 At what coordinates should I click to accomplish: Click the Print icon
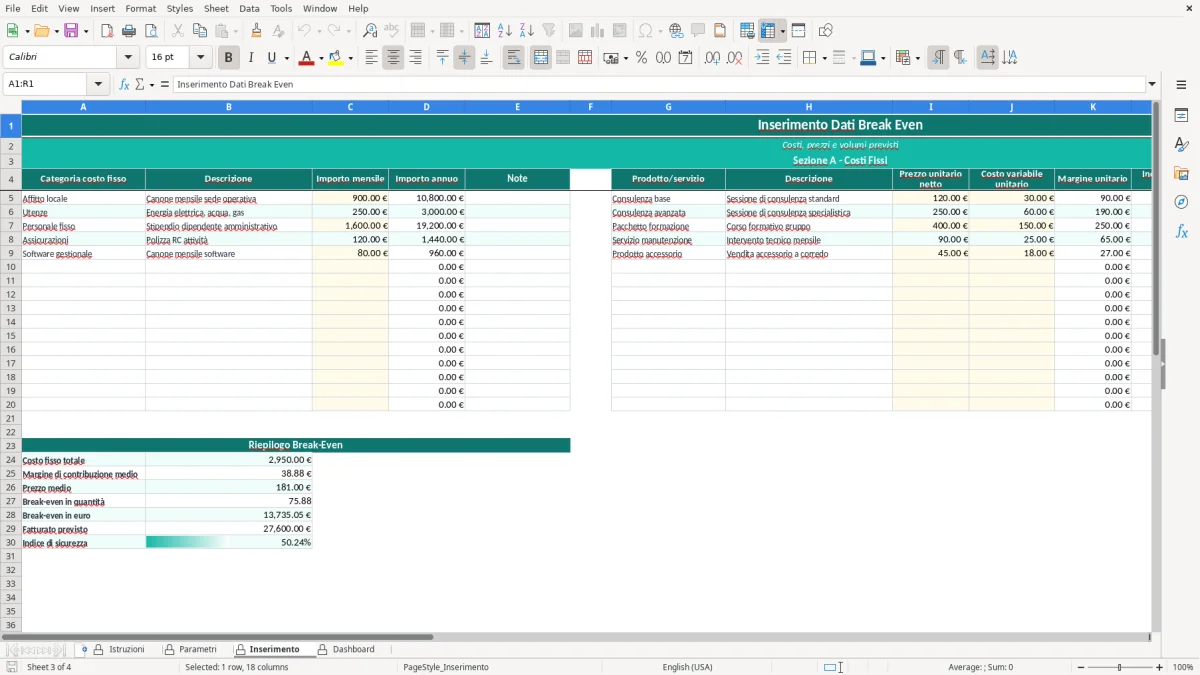click(129, 31)
